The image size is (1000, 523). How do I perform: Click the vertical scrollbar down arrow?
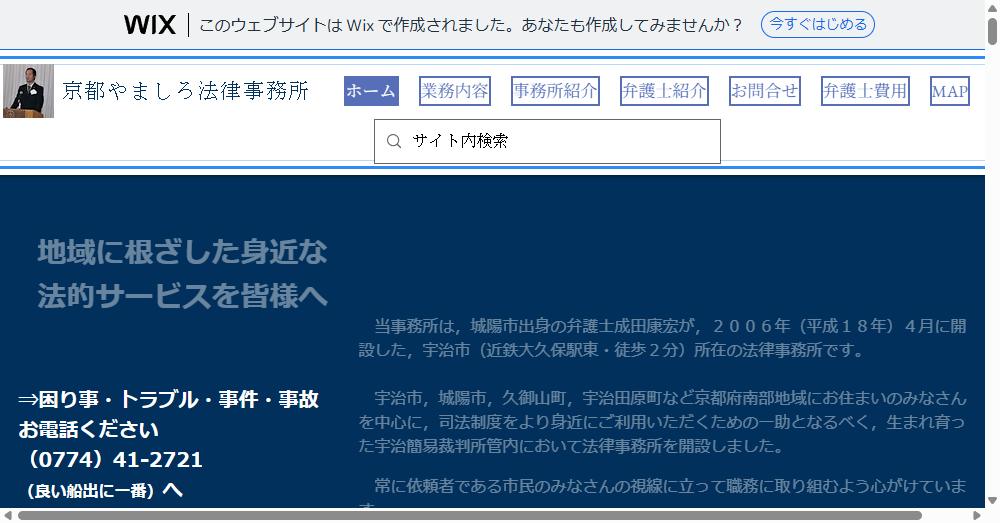tap(992, 500)
